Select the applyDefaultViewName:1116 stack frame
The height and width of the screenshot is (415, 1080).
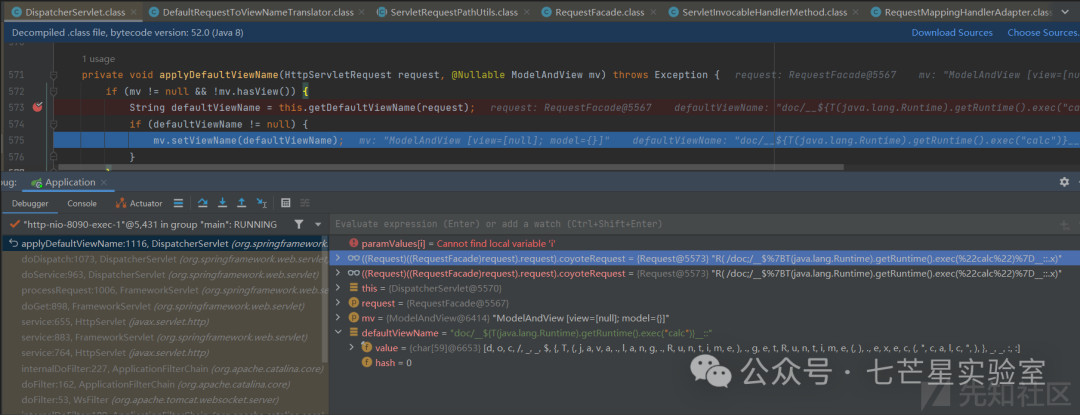164,244
